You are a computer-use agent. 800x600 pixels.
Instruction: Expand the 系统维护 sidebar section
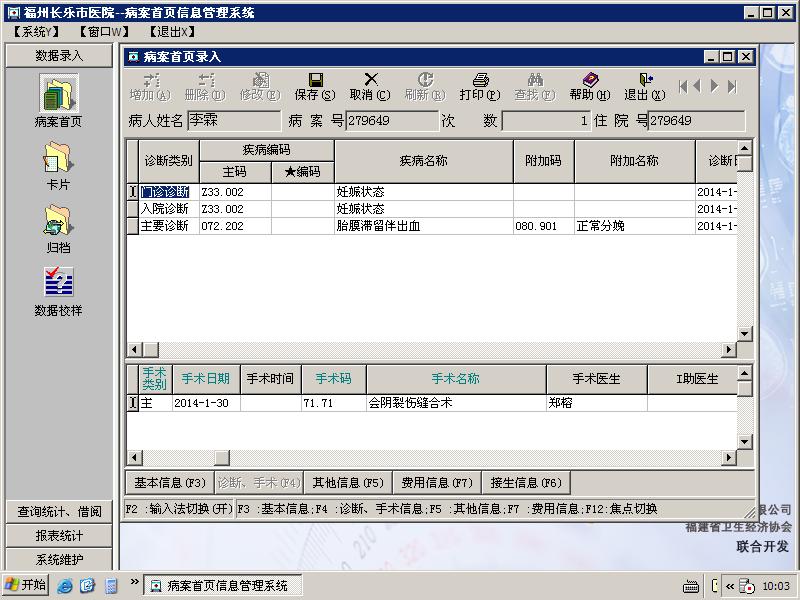[x=59, y=559]
